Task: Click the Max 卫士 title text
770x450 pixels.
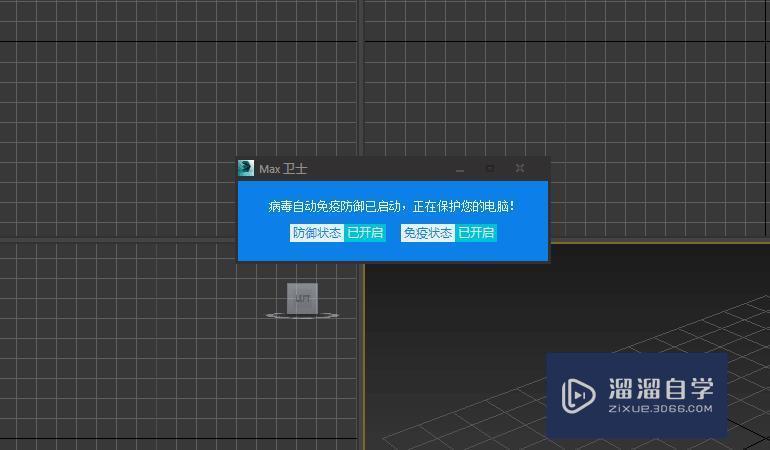Action: point(283,169)
